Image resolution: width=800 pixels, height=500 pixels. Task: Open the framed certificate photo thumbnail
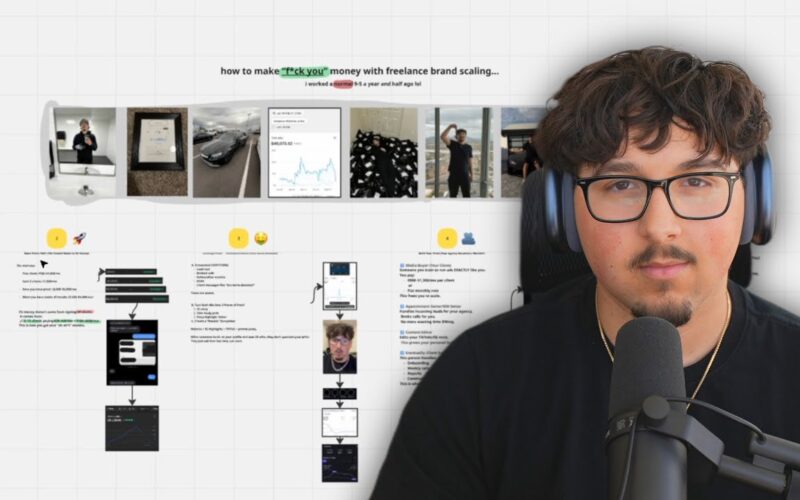[x=156, y=152]
